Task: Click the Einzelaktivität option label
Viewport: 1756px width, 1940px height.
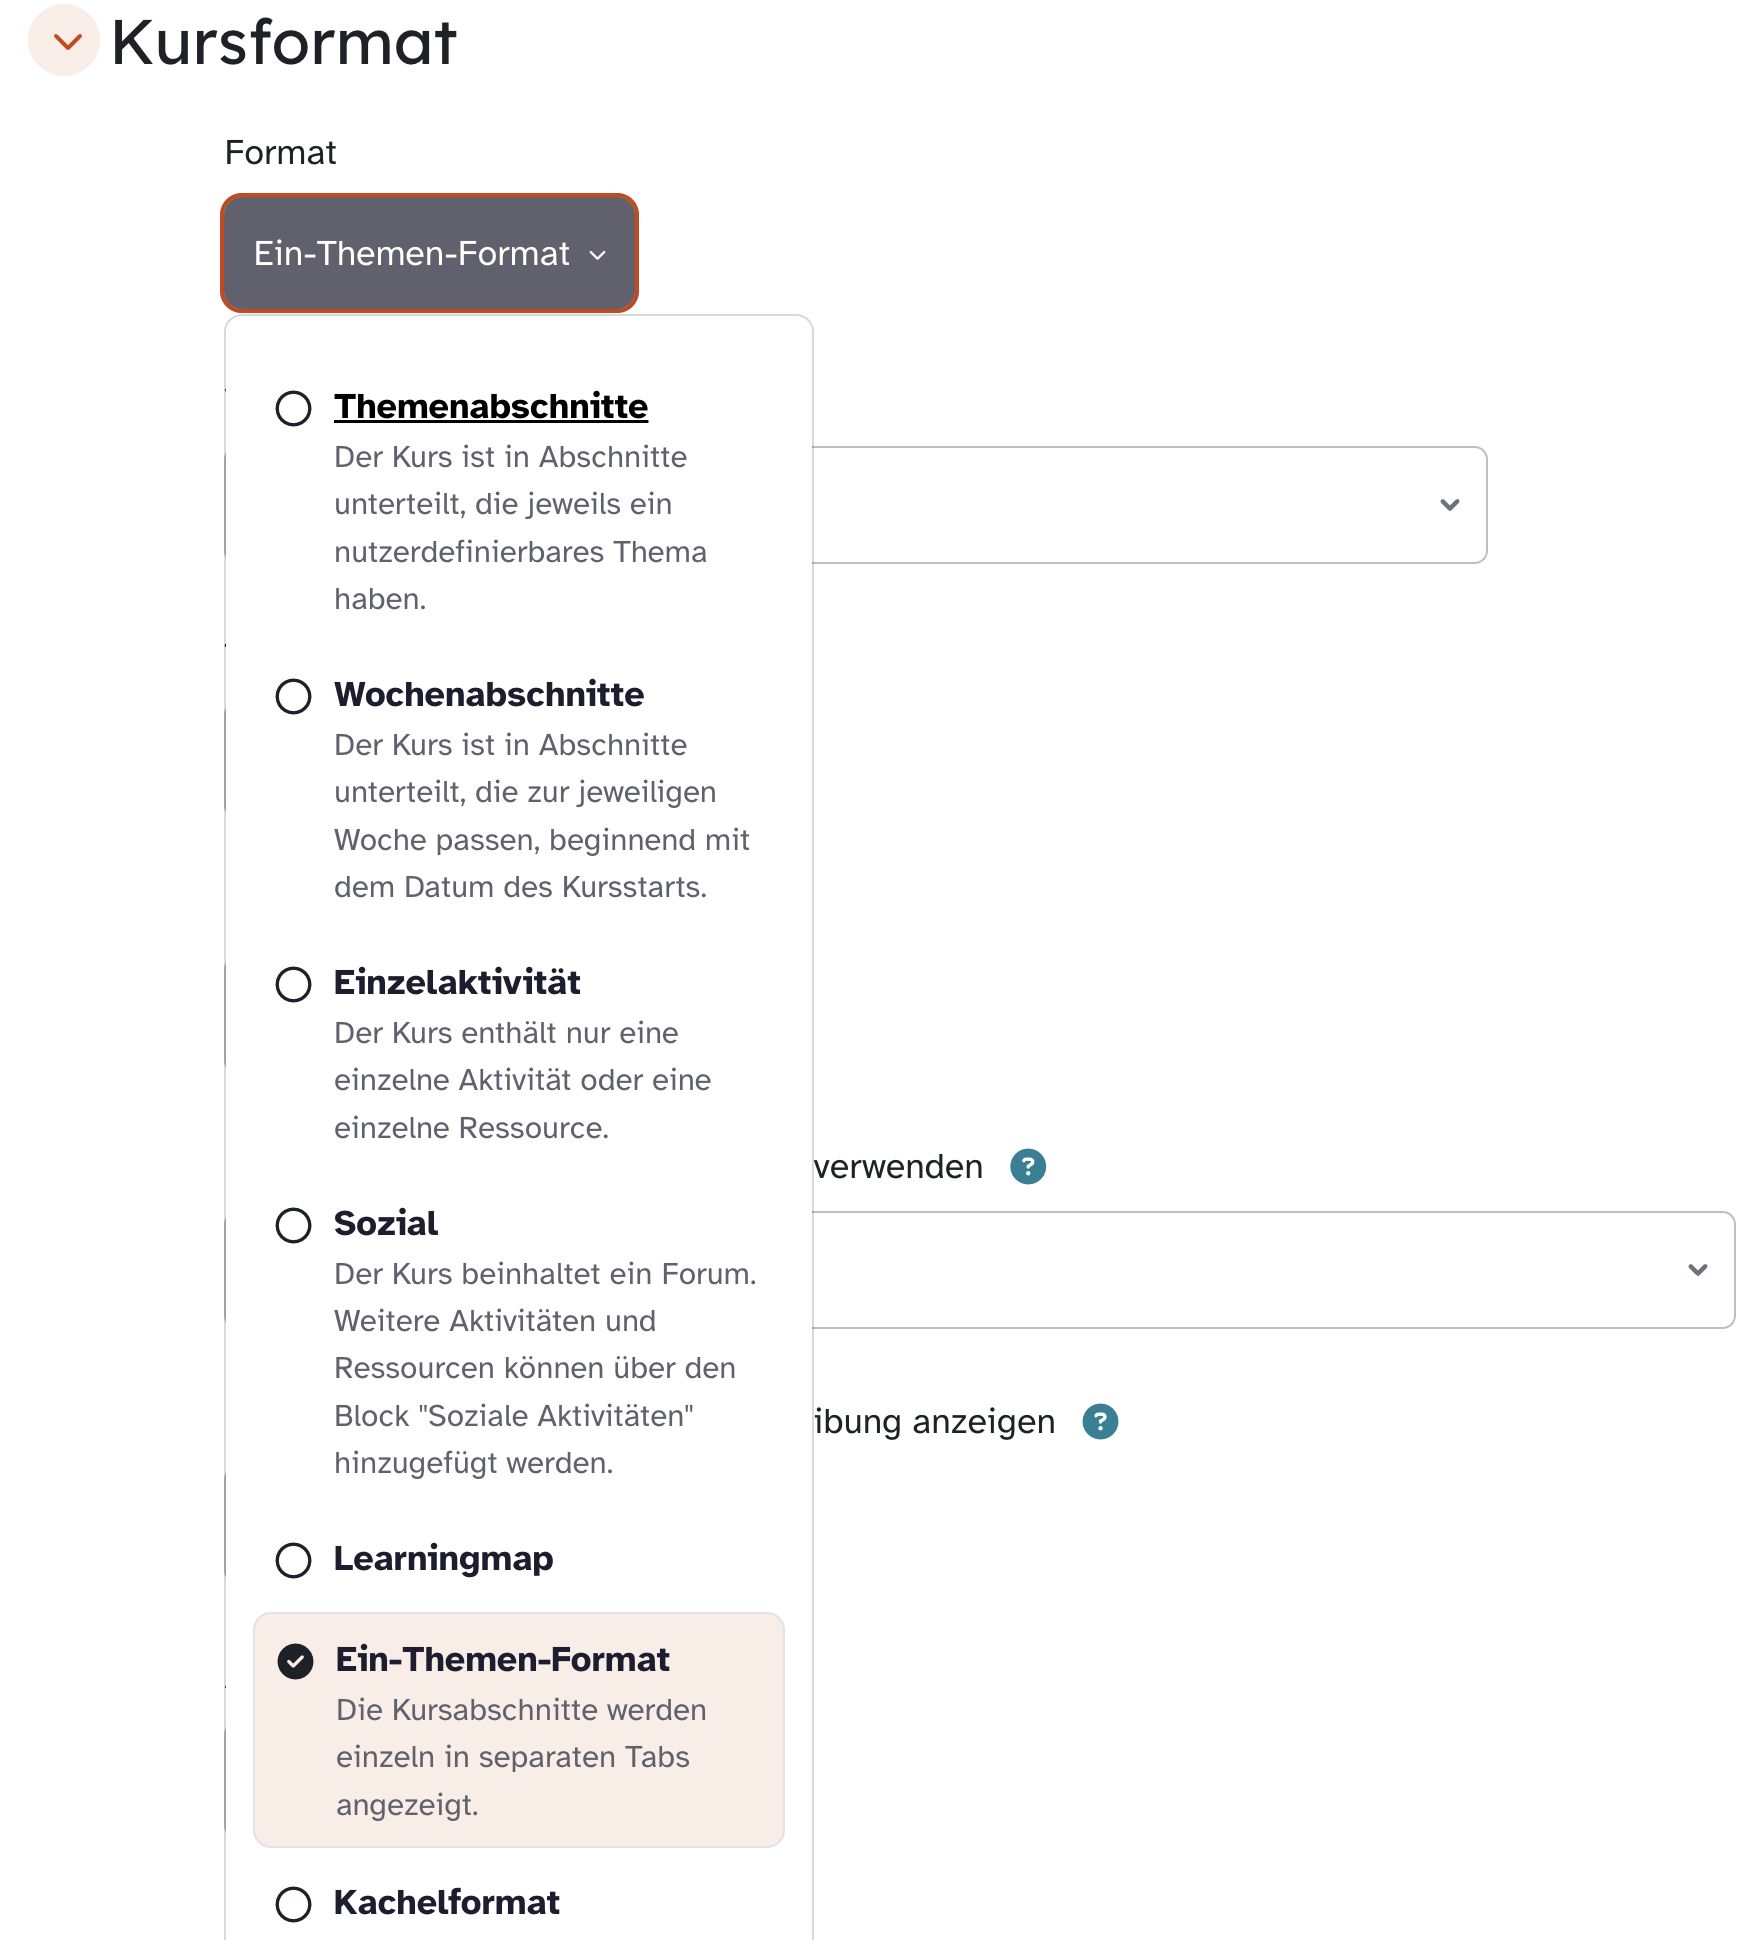Action: coord(456,983)
